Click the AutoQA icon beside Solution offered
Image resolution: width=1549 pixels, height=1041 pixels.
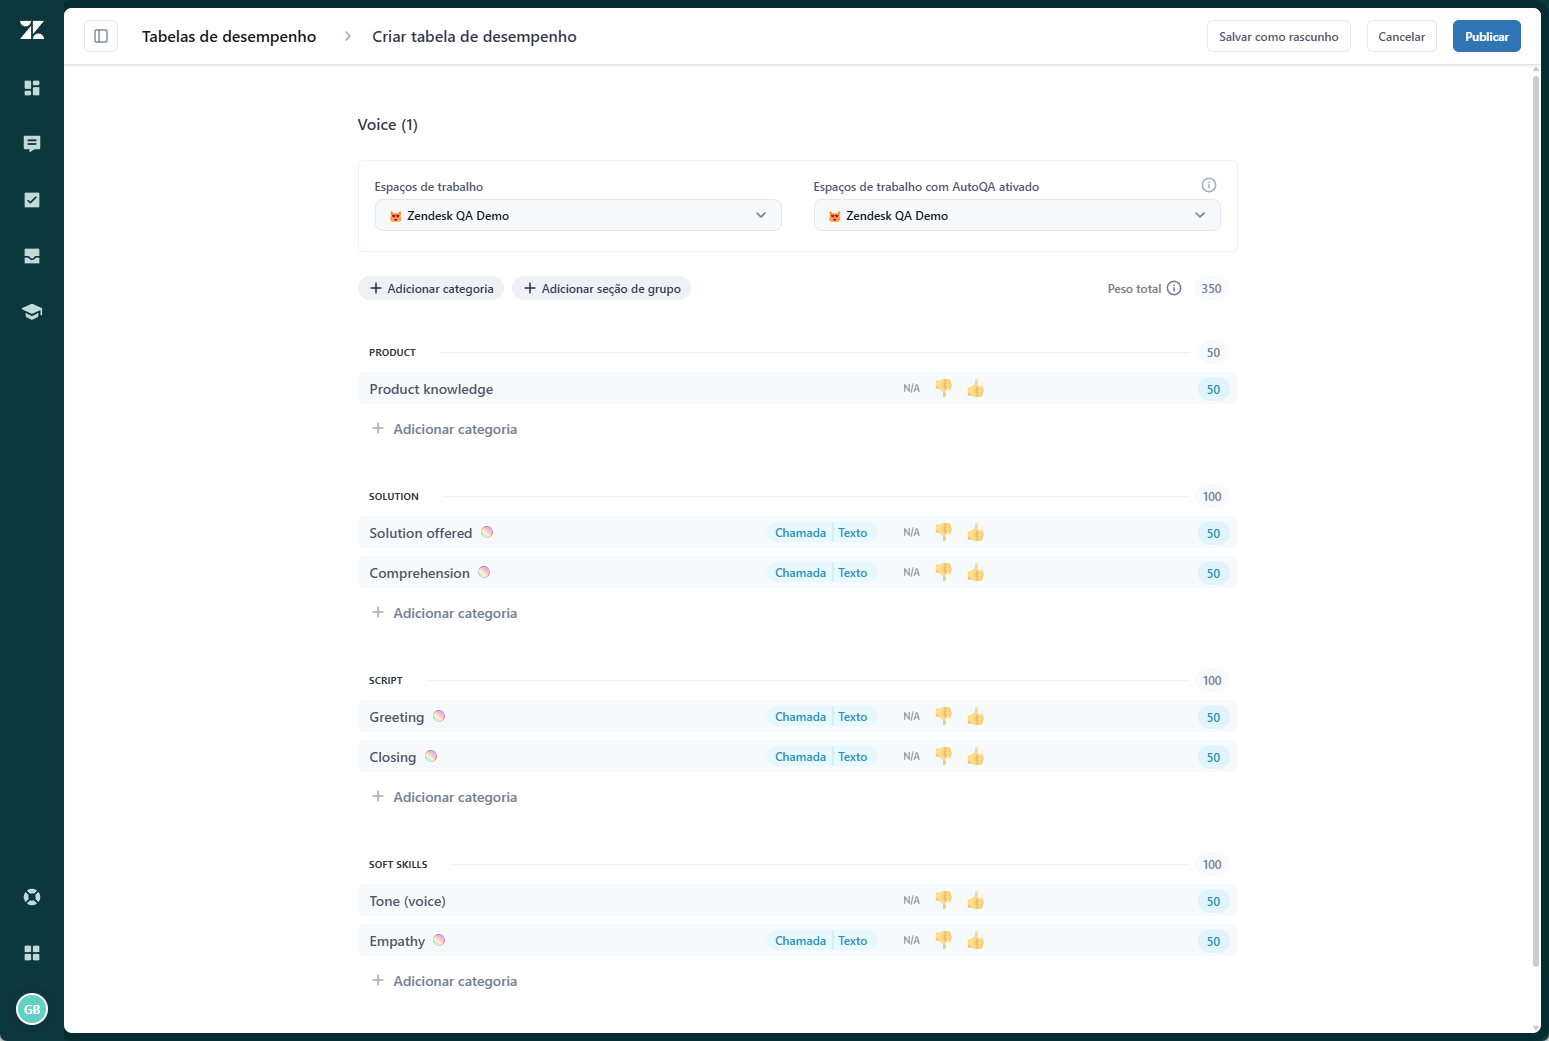point(487,532)
